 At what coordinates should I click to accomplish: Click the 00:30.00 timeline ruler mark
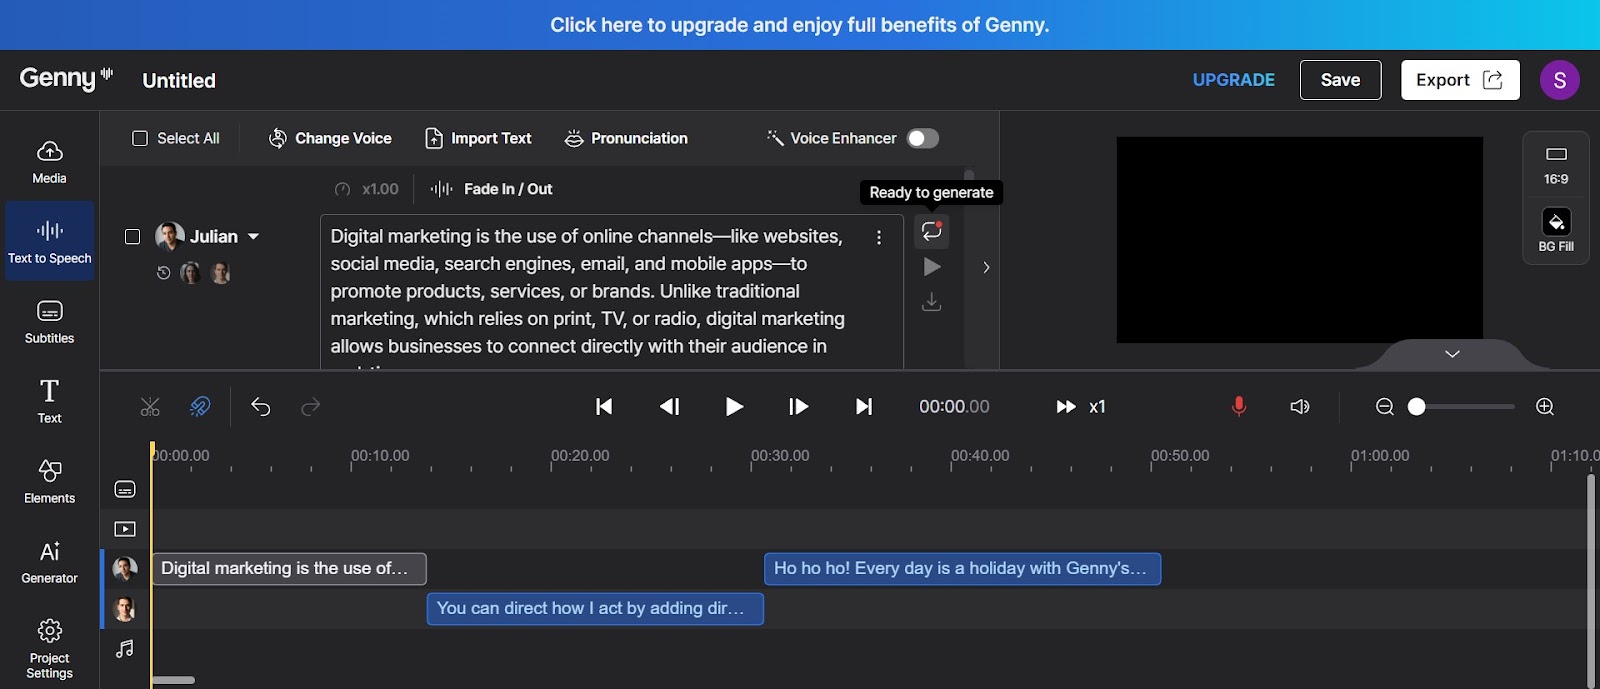point(780,456)
